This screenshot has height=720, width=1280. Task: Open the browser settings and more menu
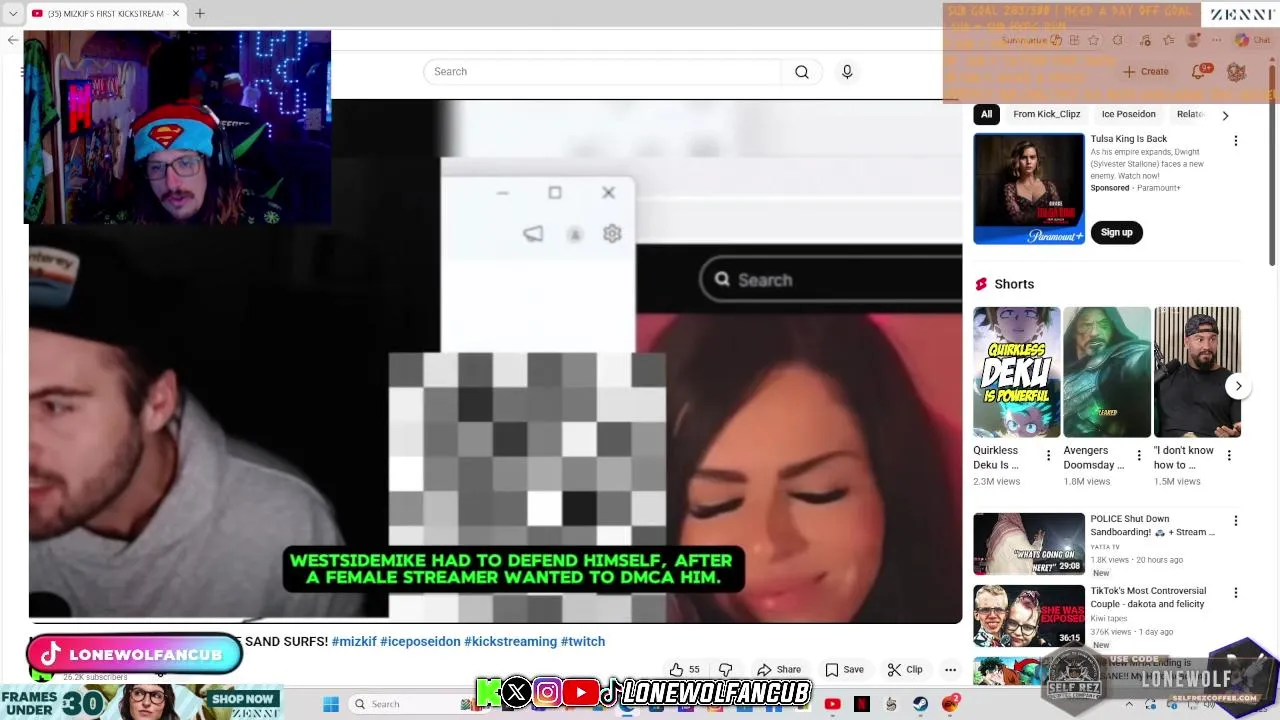pyautogui.click(x=1217, y=40)
